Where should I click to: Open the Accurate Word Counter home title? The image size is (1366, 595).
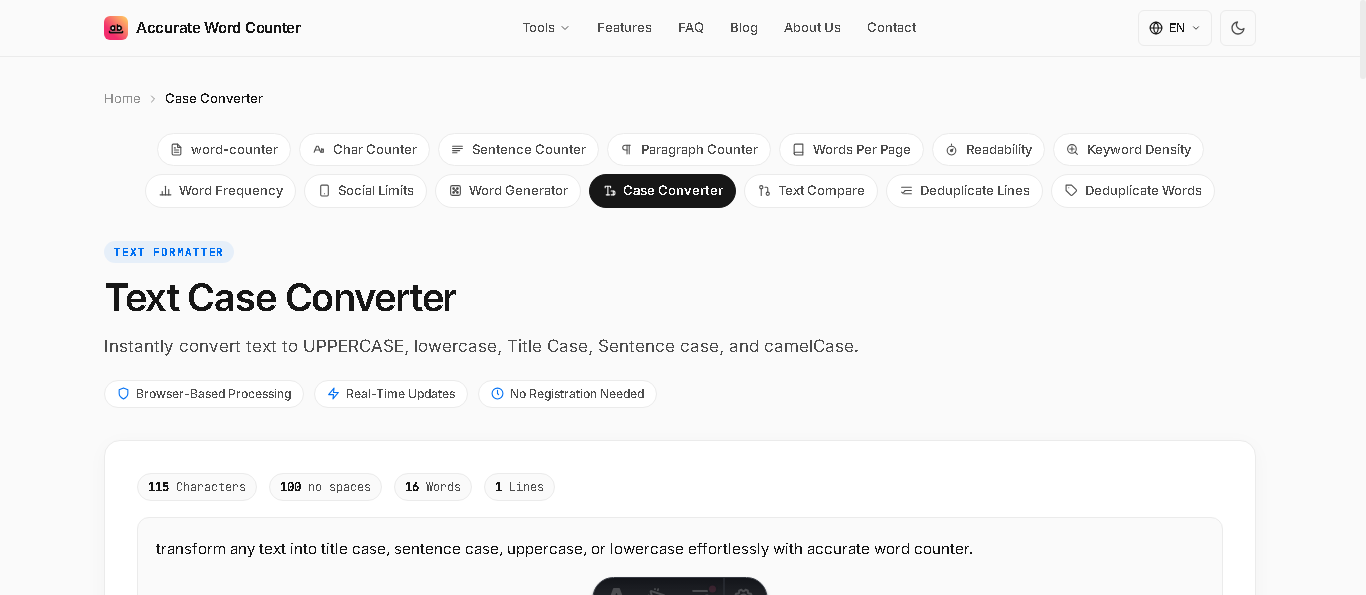pos(218,28)
